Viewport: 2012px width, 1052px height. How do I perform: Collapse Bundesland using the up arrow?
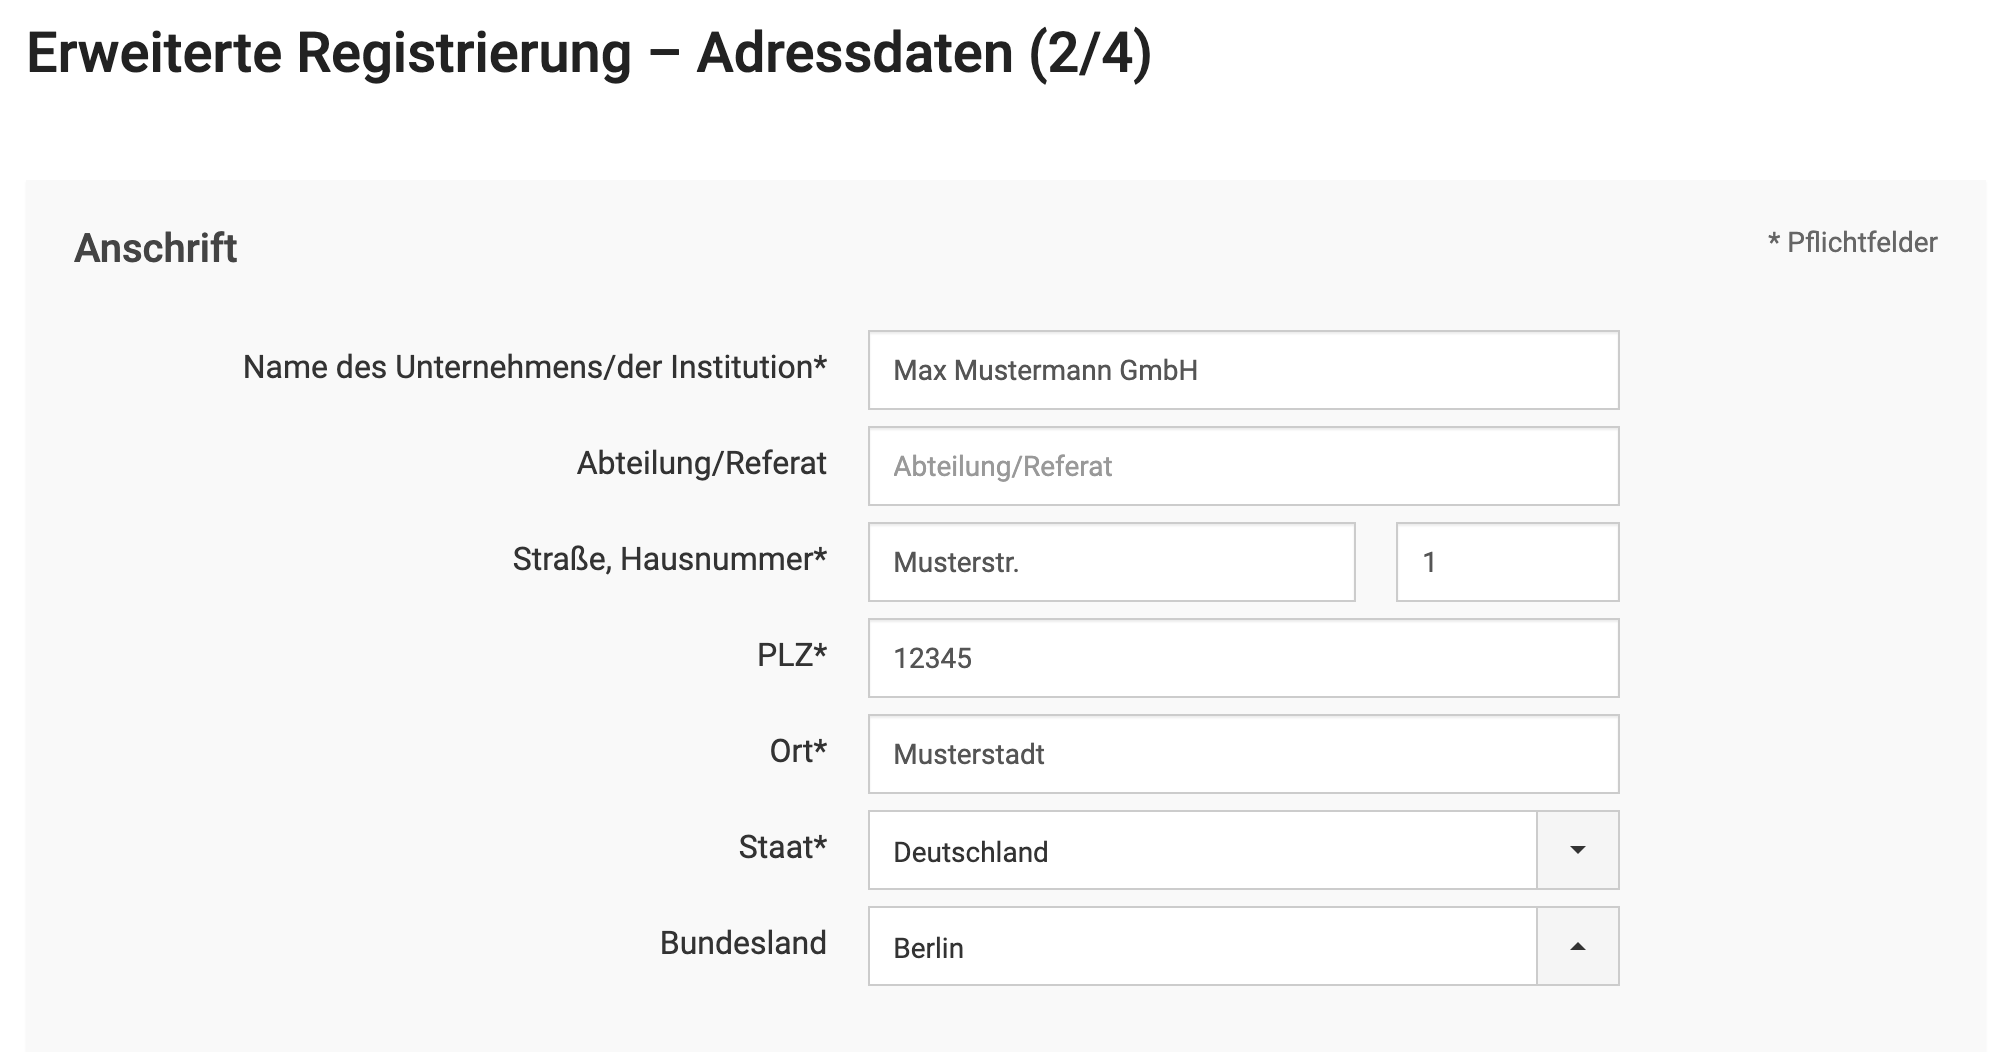pos(1578,946)
